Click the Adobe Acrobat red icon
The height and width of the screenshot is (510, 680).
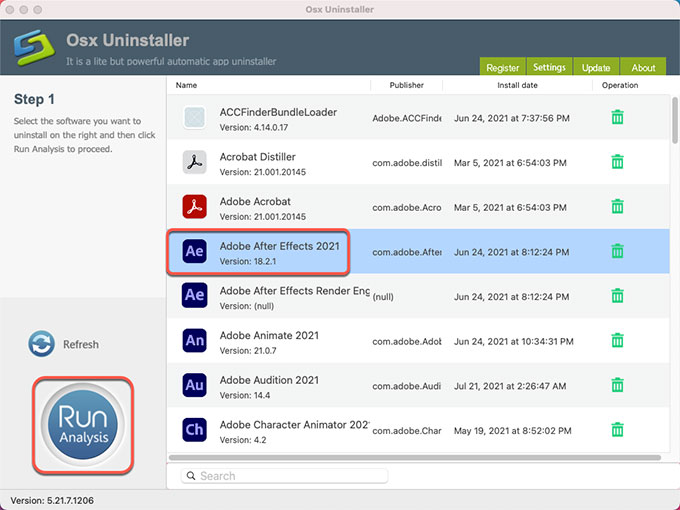pyautogui.click(x=195, y=207)
